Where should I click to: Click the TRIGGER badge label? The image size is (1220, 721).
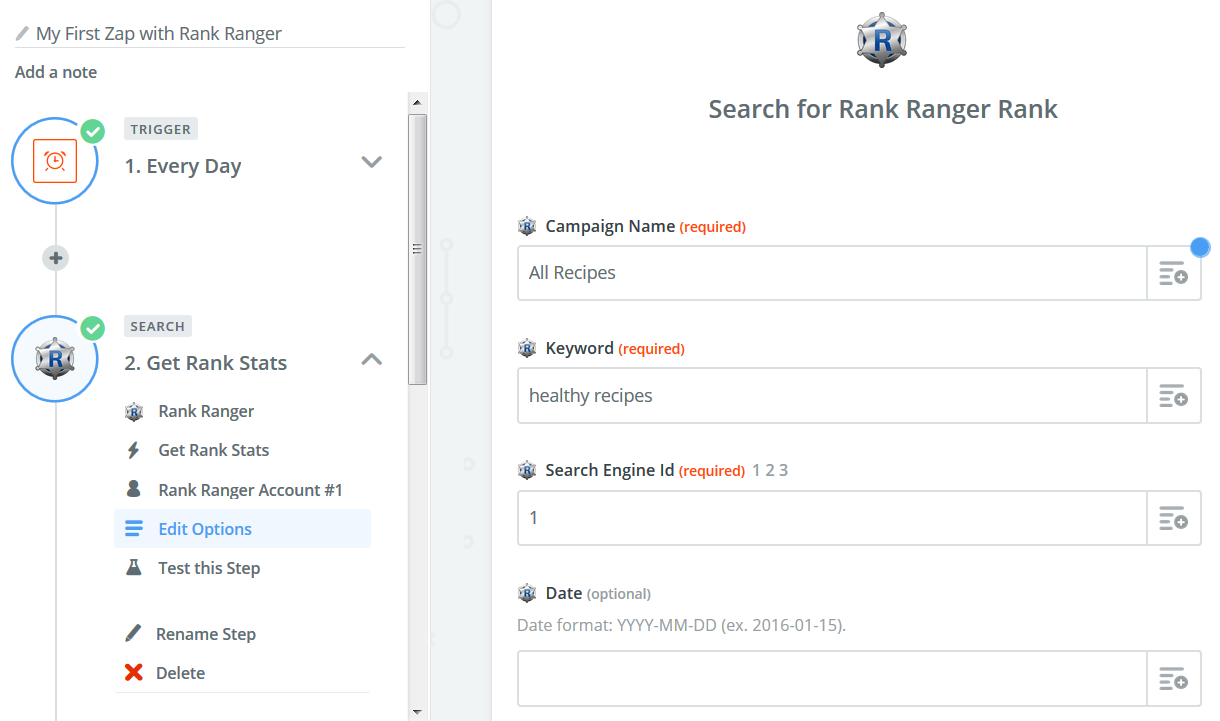(160, 129)
